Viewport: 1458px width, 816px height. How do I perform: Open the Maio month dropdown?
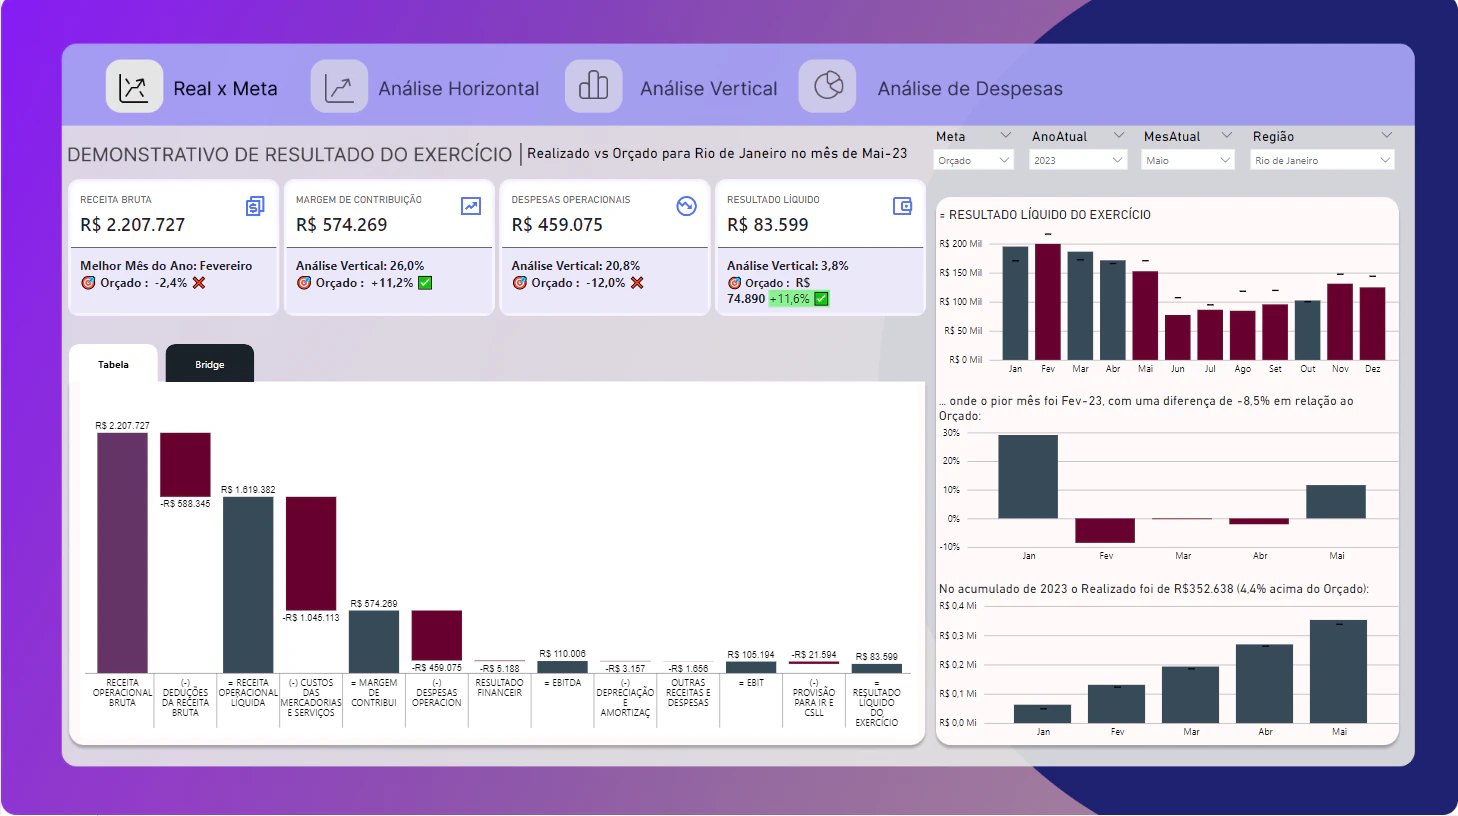coord(1187,160)
